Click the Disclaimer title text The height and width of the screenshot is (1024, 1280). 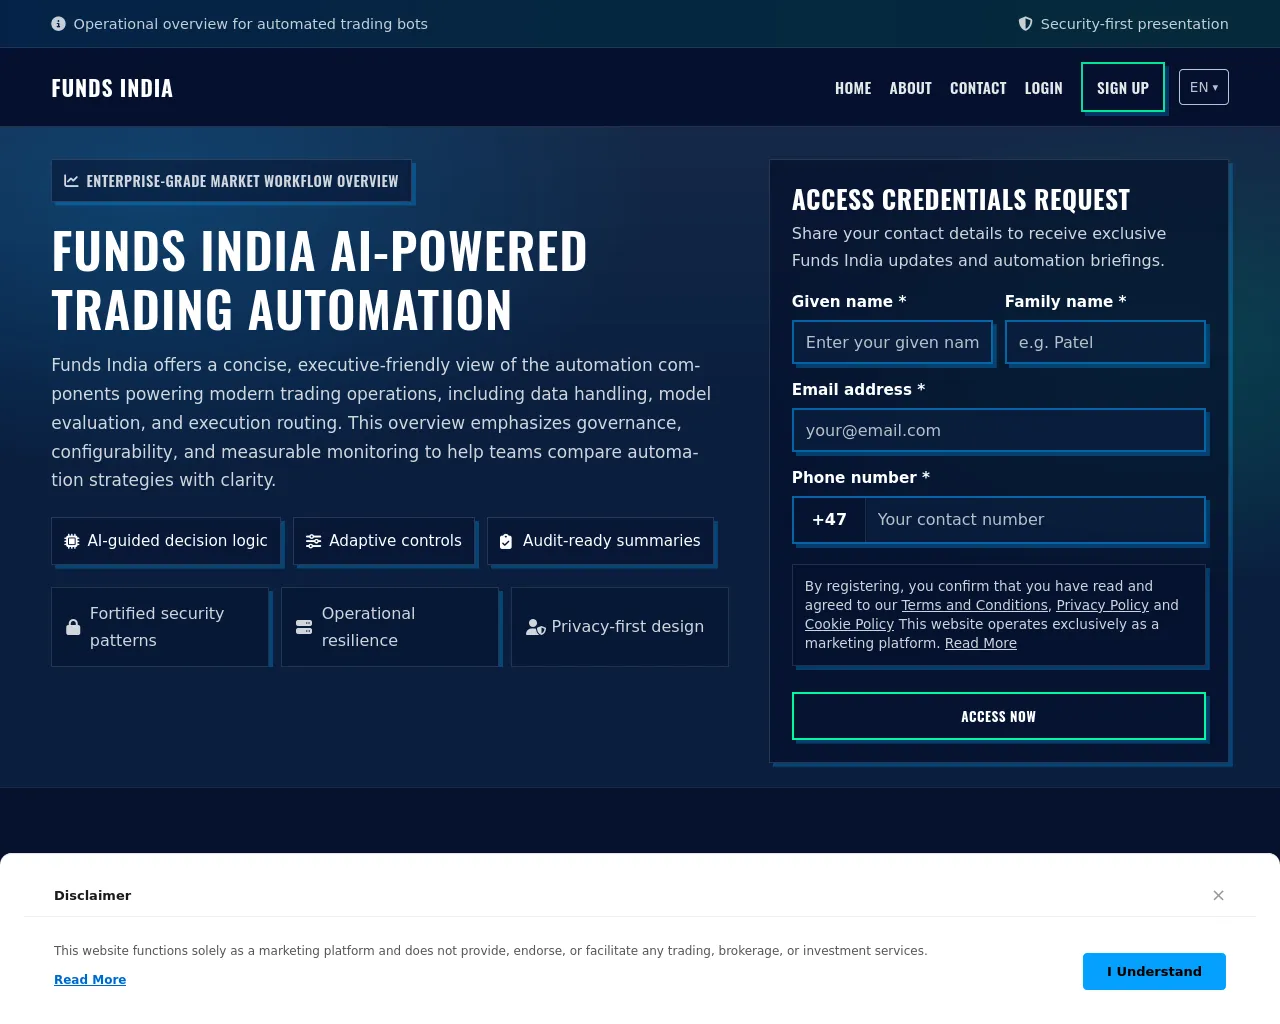click(92, 895)
